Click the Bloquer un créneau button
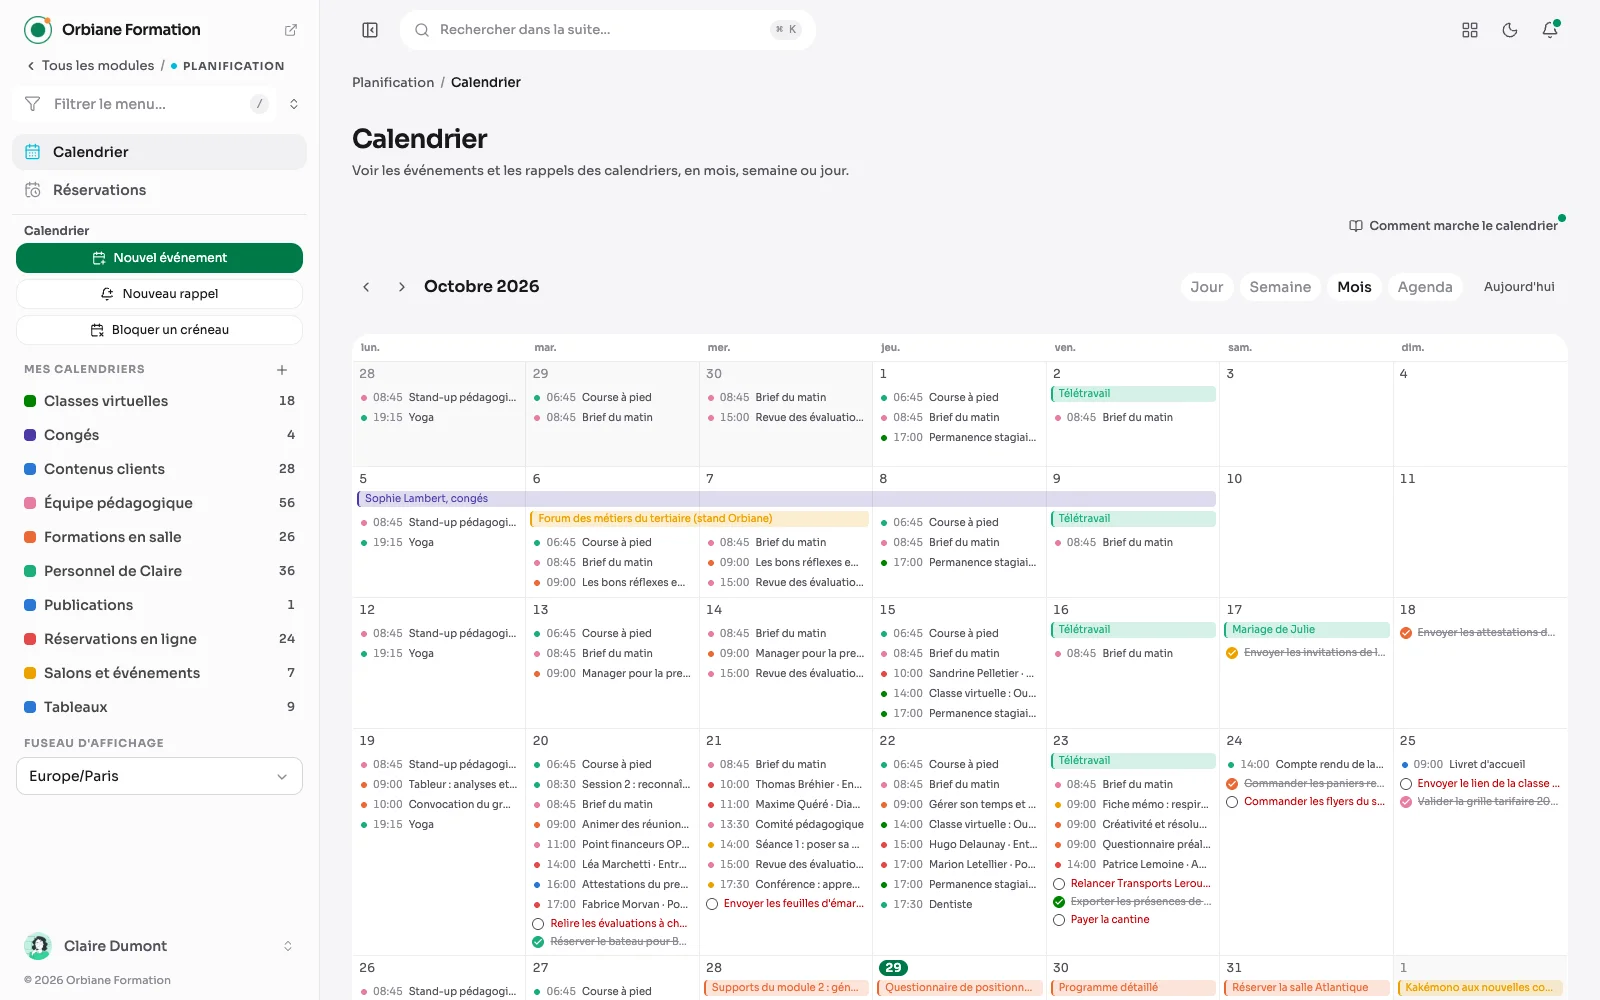 tap(159, 330)
